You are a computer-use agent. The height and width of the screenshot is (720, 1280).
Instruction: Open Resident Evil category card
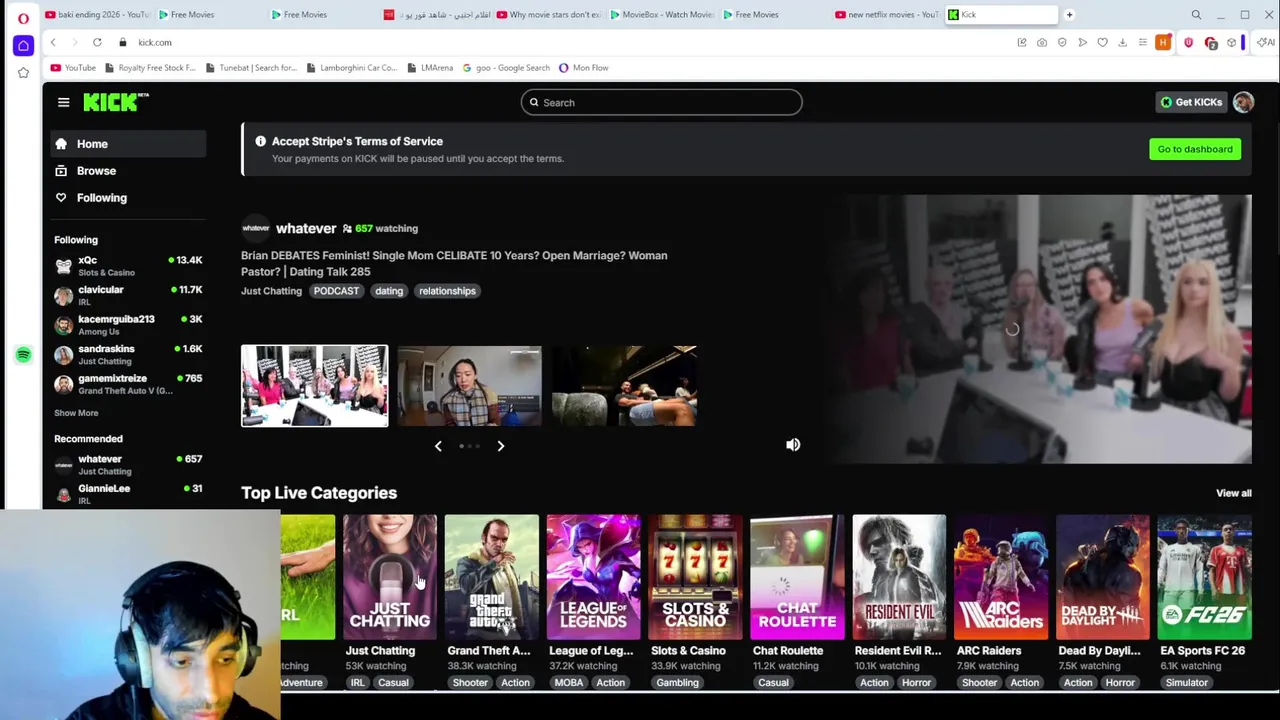(899, 577)
